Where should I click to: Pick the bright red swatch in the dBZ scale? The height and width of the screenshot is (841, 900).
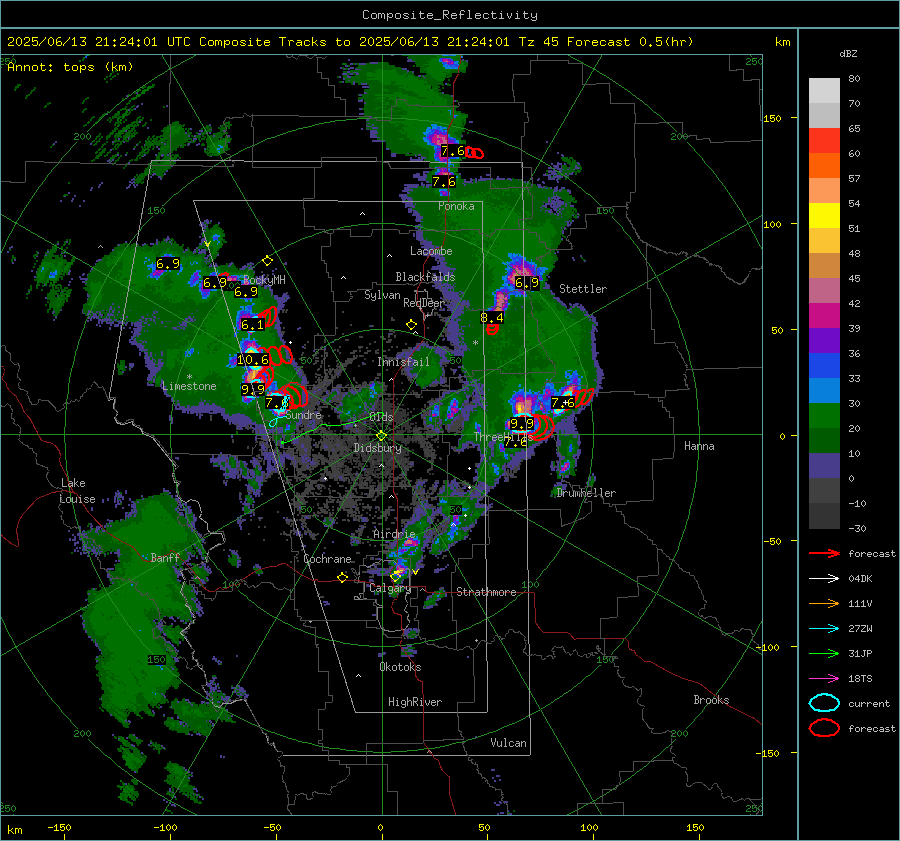click(x=824, y=141)
